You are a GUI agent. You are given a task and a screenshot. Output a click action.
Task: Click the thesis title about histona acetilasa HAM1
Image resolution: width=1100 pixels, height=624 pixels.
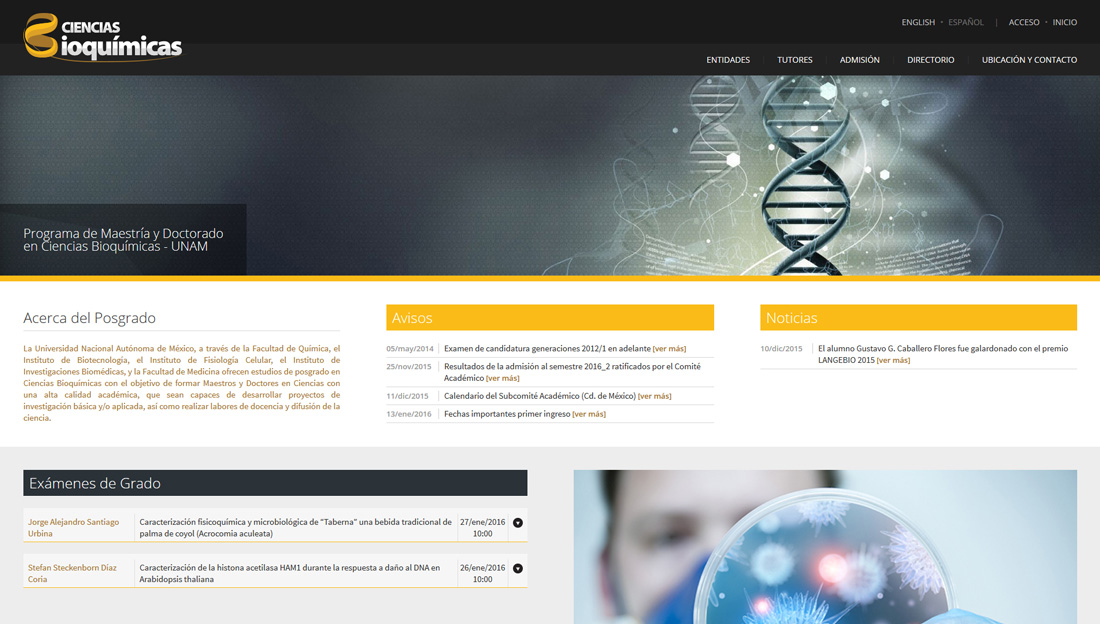pyautogui.click(x=290, y=573)
